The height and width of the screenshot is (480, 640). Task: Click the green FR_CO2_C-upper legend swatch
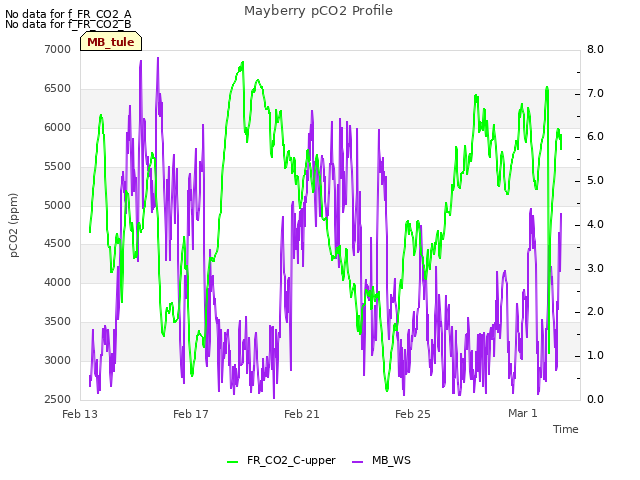coord(232,462)
